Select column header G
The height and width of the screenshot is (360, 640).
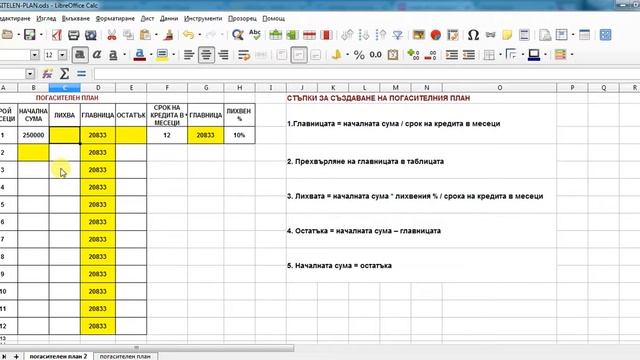pyautogui.click(x=206, y=88)
